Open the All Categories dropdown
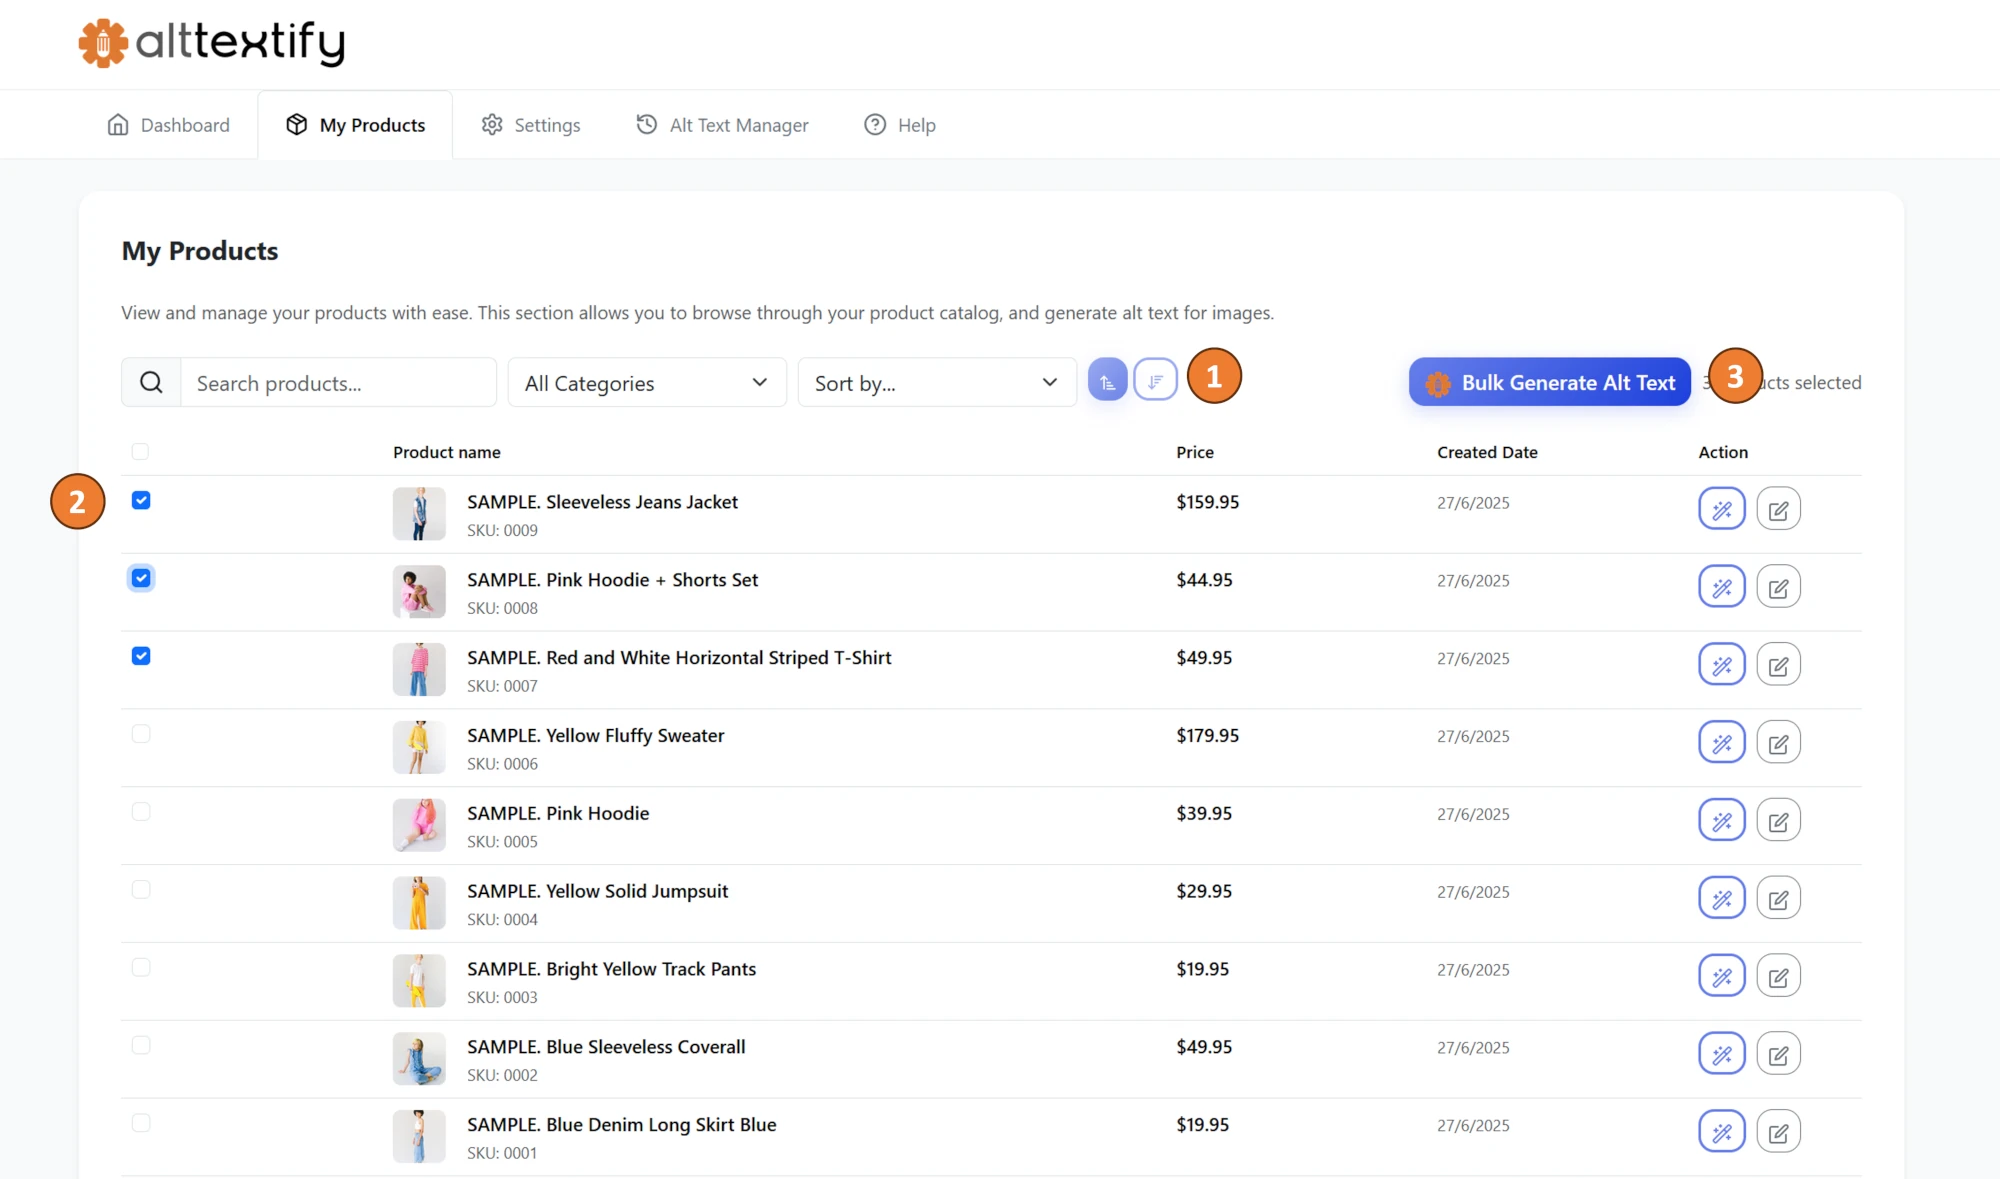Image resolution: width=2000 pixels, height=1179 pixels. [x=646, y=382]
